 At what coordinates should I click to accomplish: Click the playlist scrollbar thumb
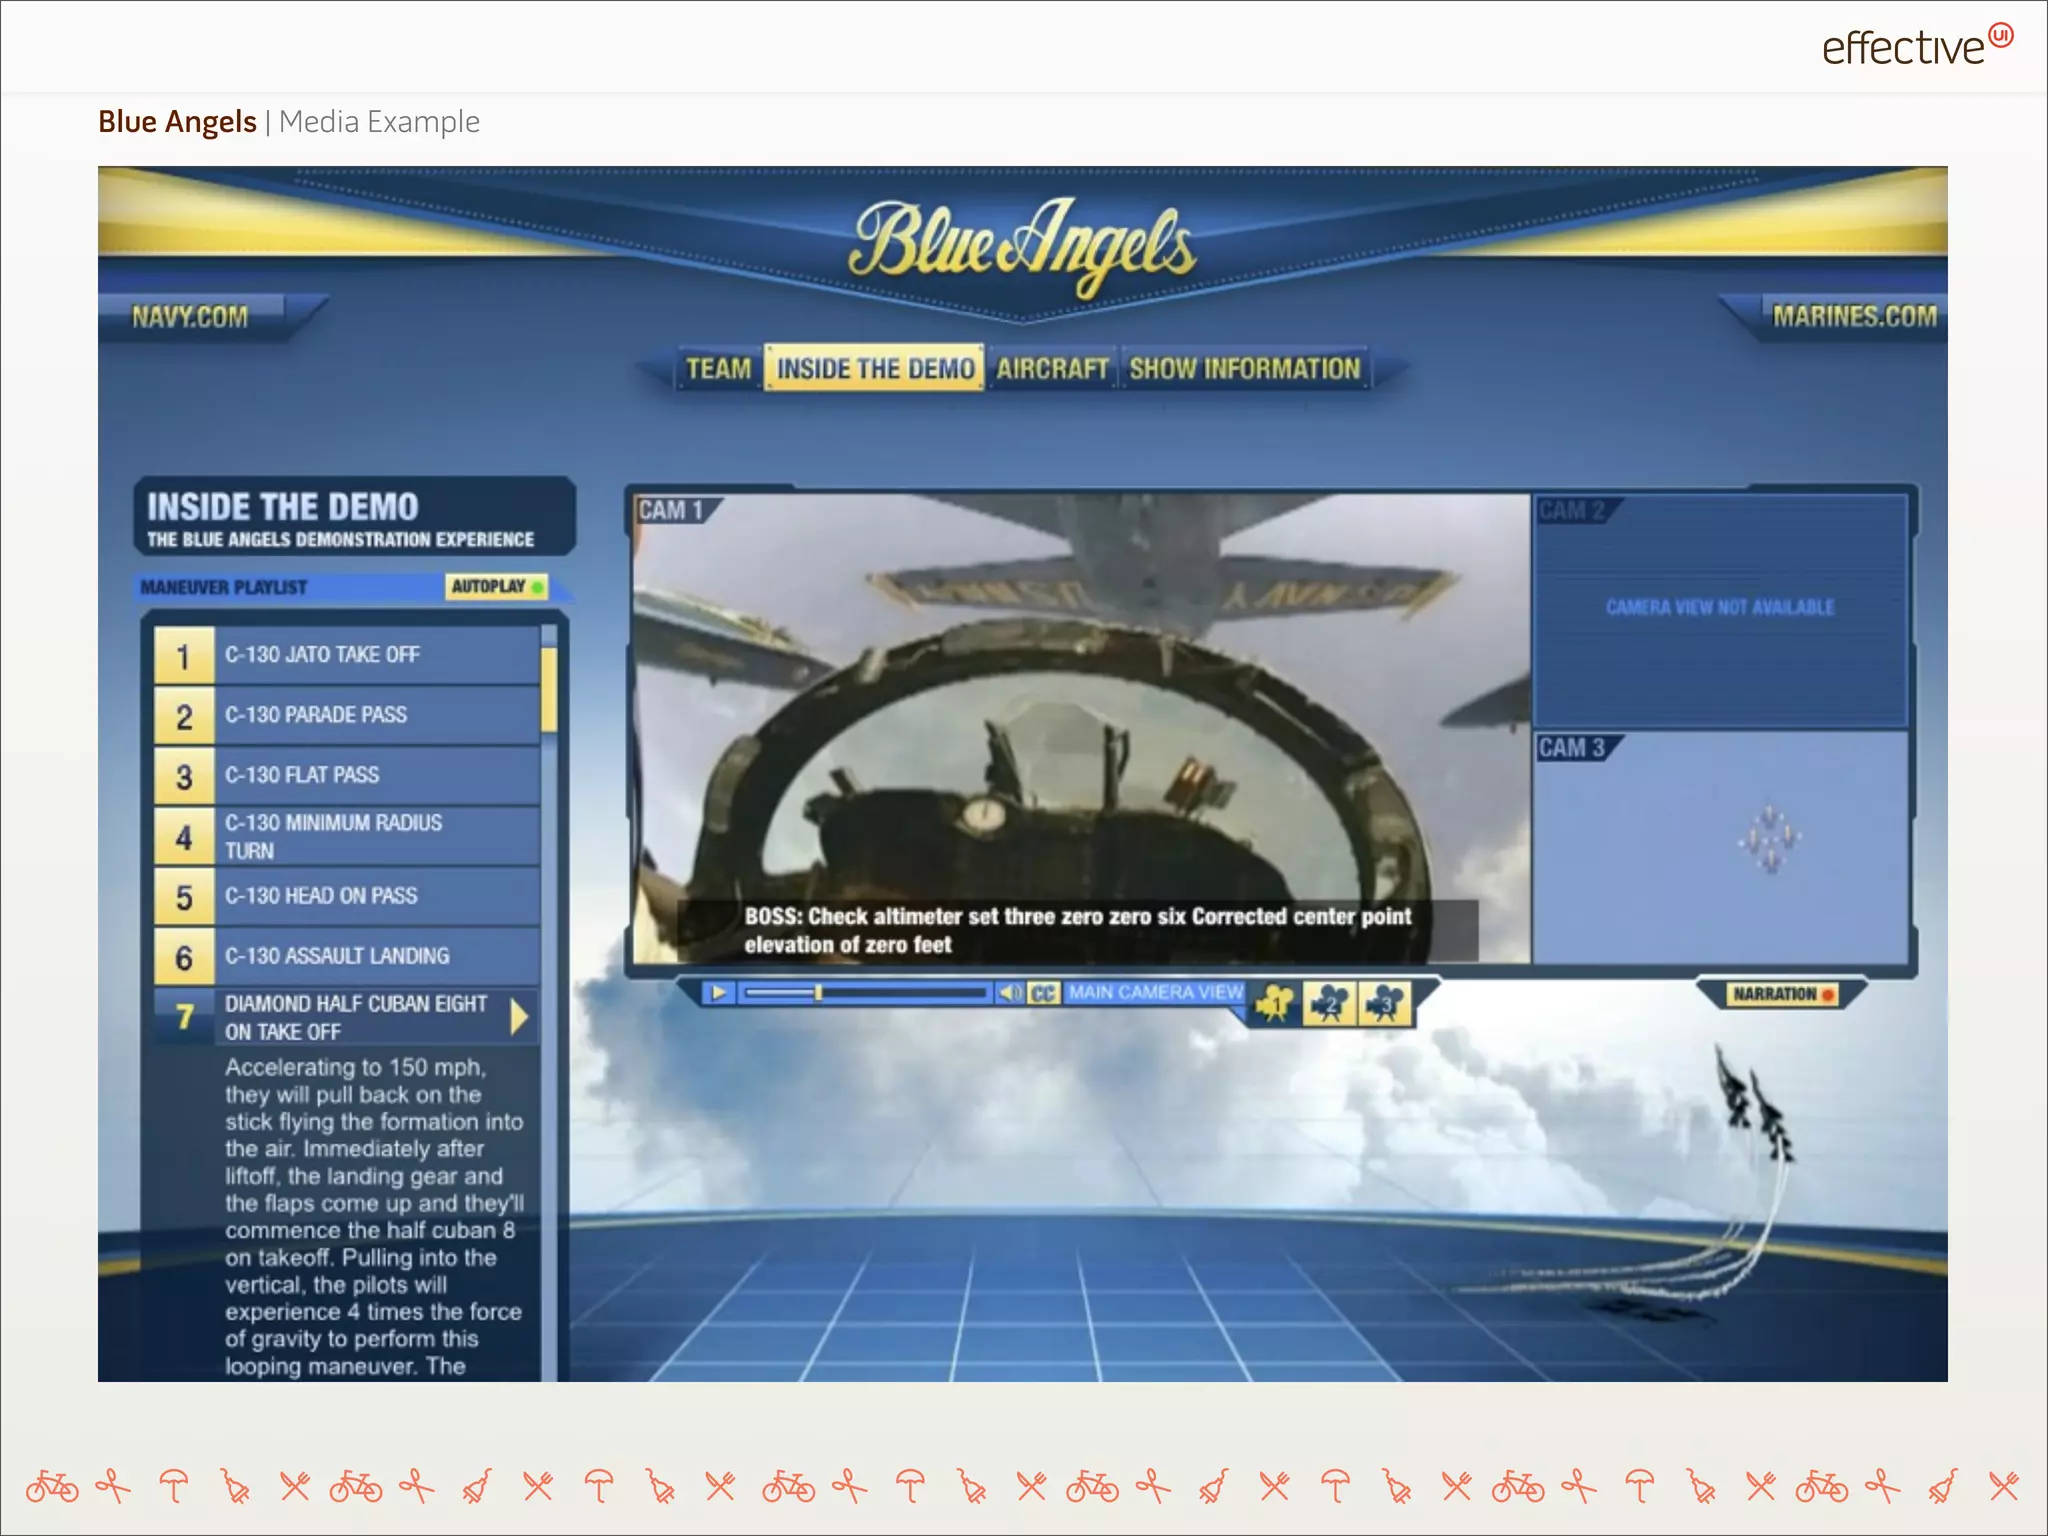[548, 690]
